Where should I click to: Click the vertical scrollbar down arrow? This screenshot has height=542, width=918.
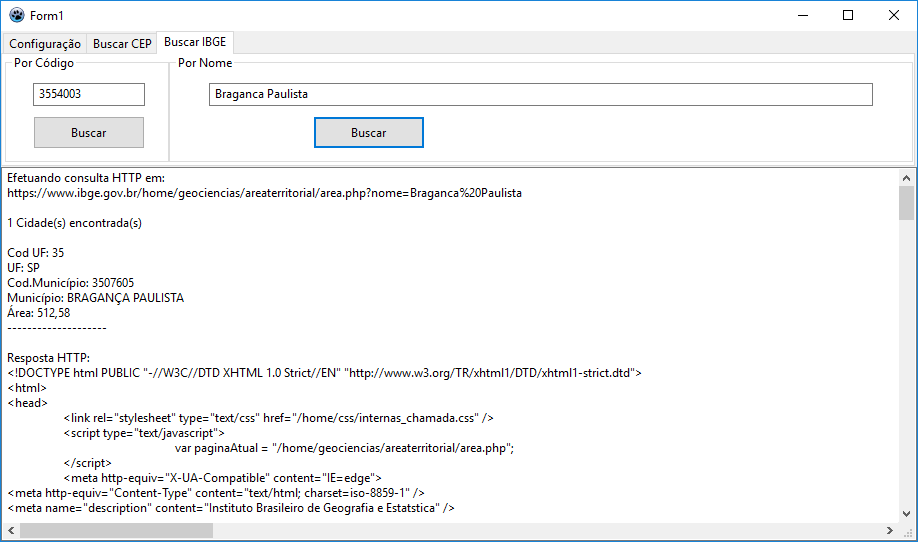[906, 514]
